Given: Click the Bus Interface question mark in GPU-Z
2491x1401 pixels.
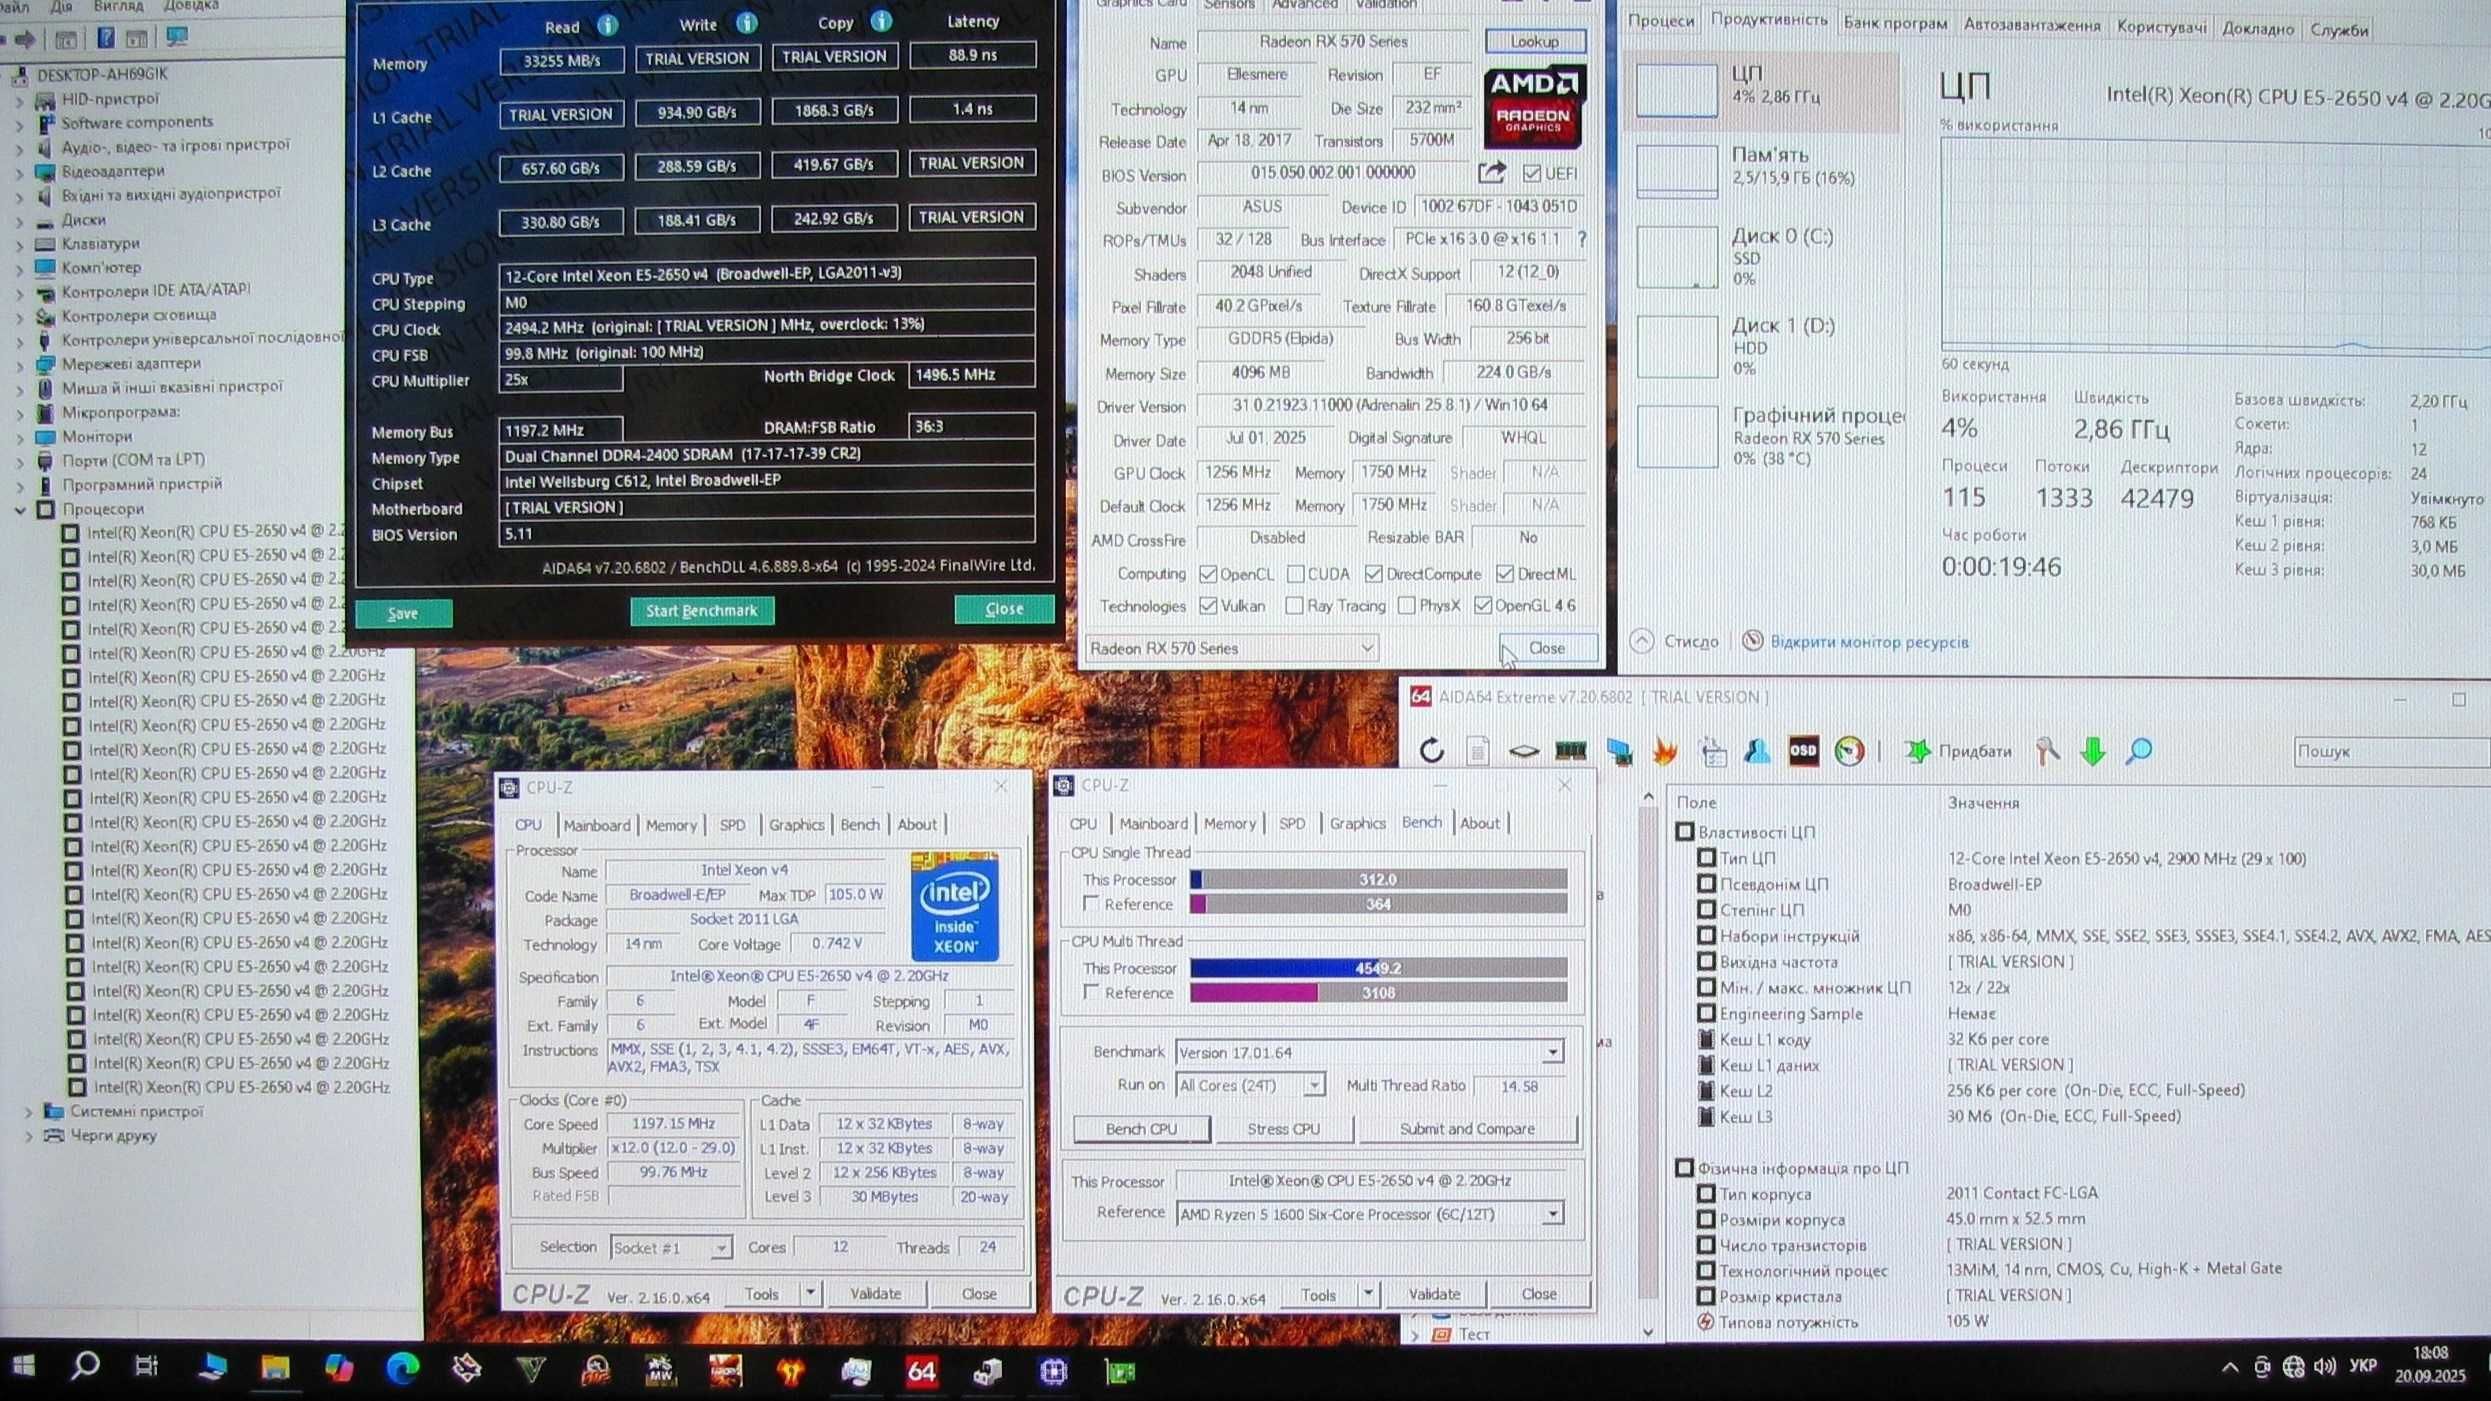Looking at the screenshot, I should (x=1581, y=239).
